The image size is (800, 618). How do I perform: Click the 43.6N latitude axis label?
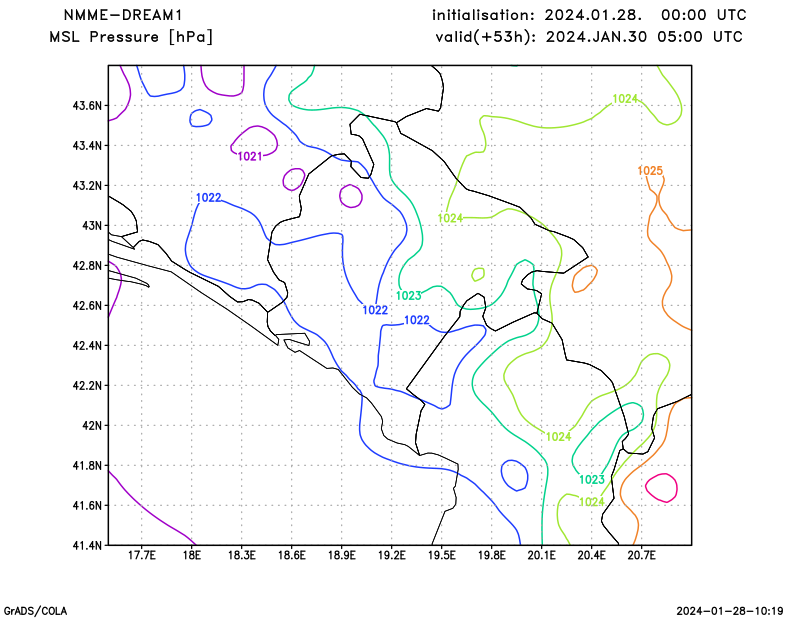pos(87,106)
